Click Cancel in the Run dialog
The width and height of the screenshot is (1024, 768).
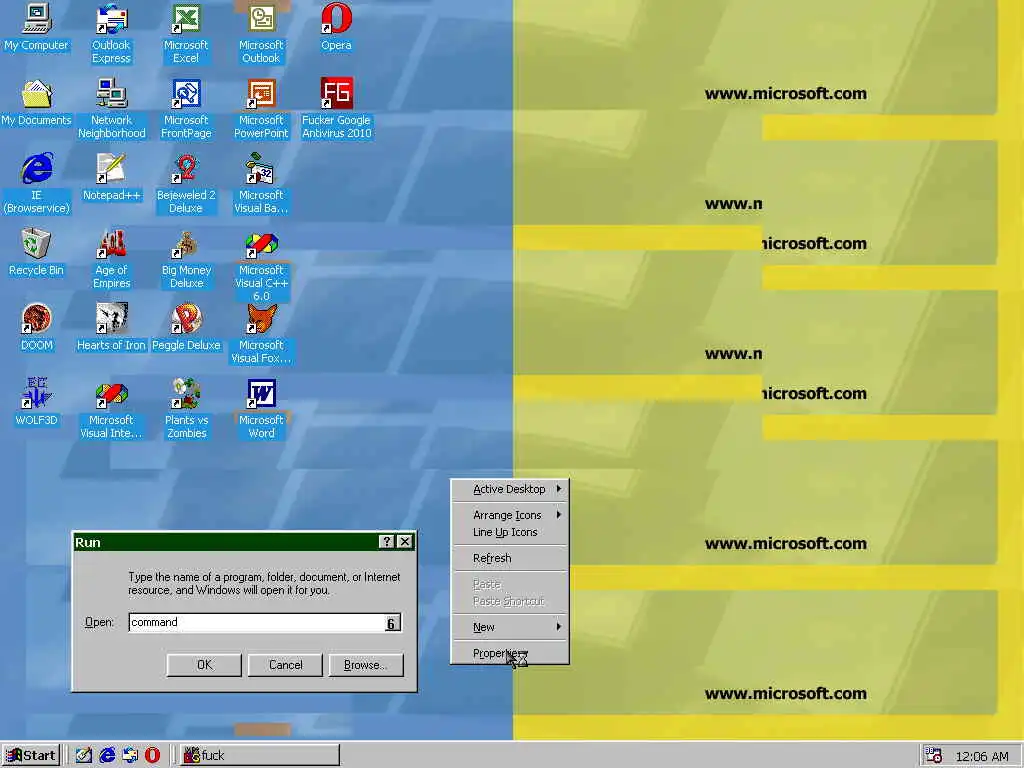point(285,665)
